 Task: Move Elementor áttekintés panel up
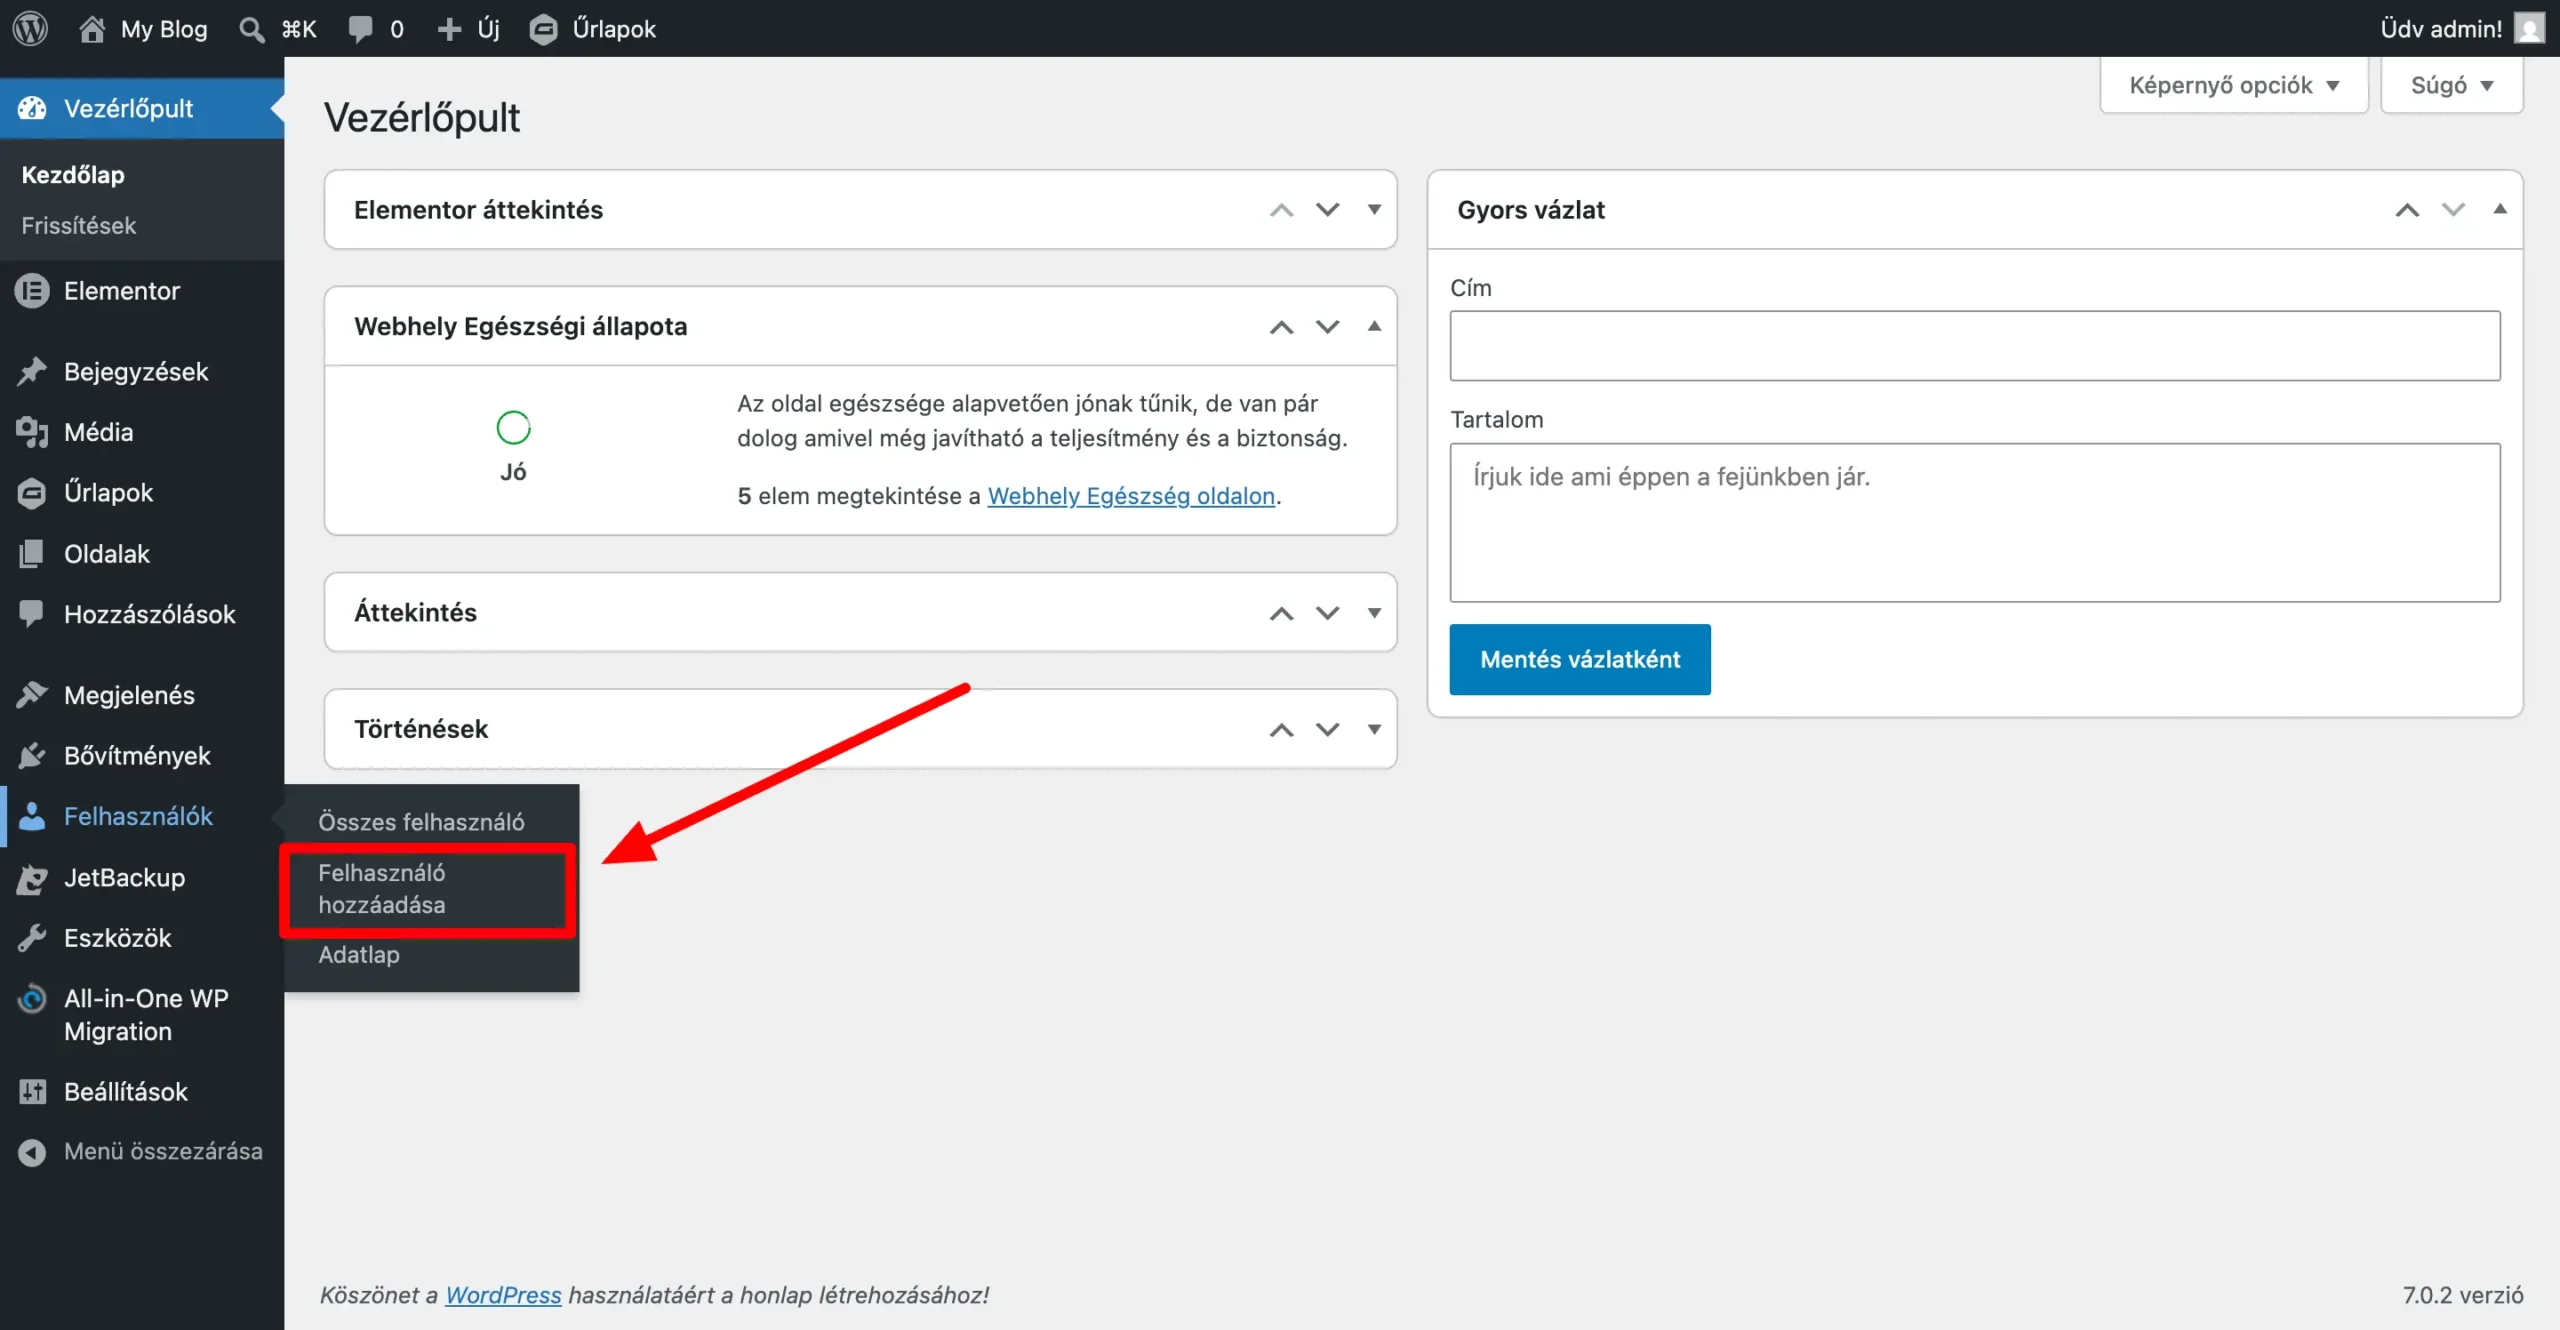click(1282, 210)
